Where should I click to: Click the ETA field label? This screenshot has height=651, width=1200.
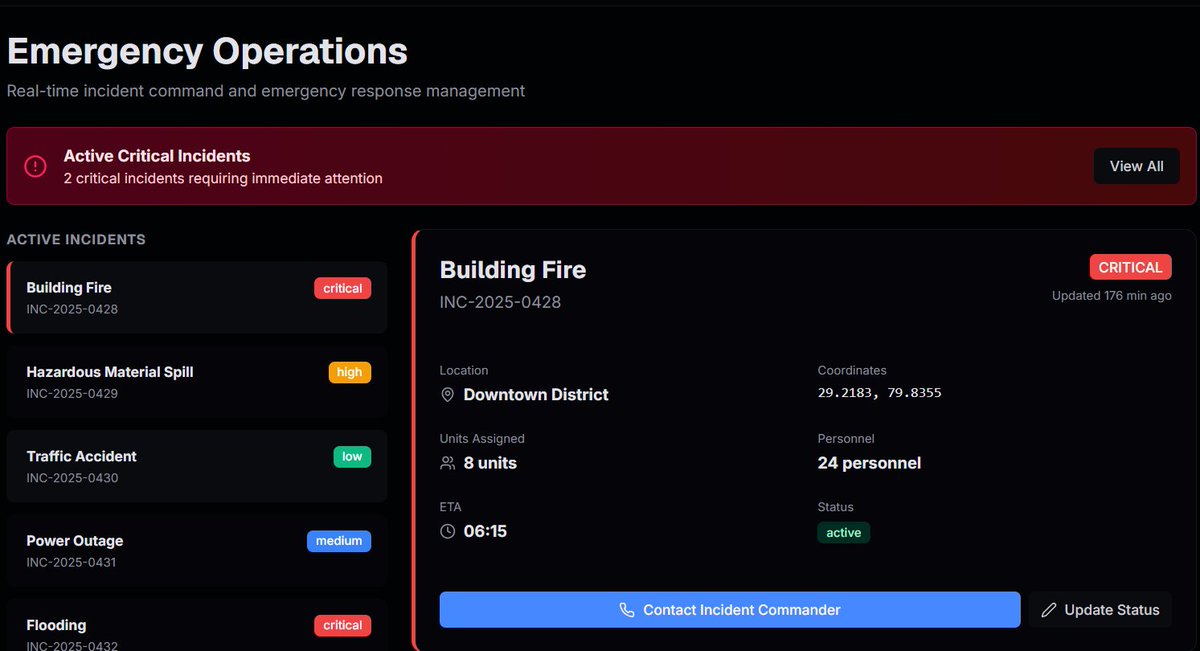[451, 507]
